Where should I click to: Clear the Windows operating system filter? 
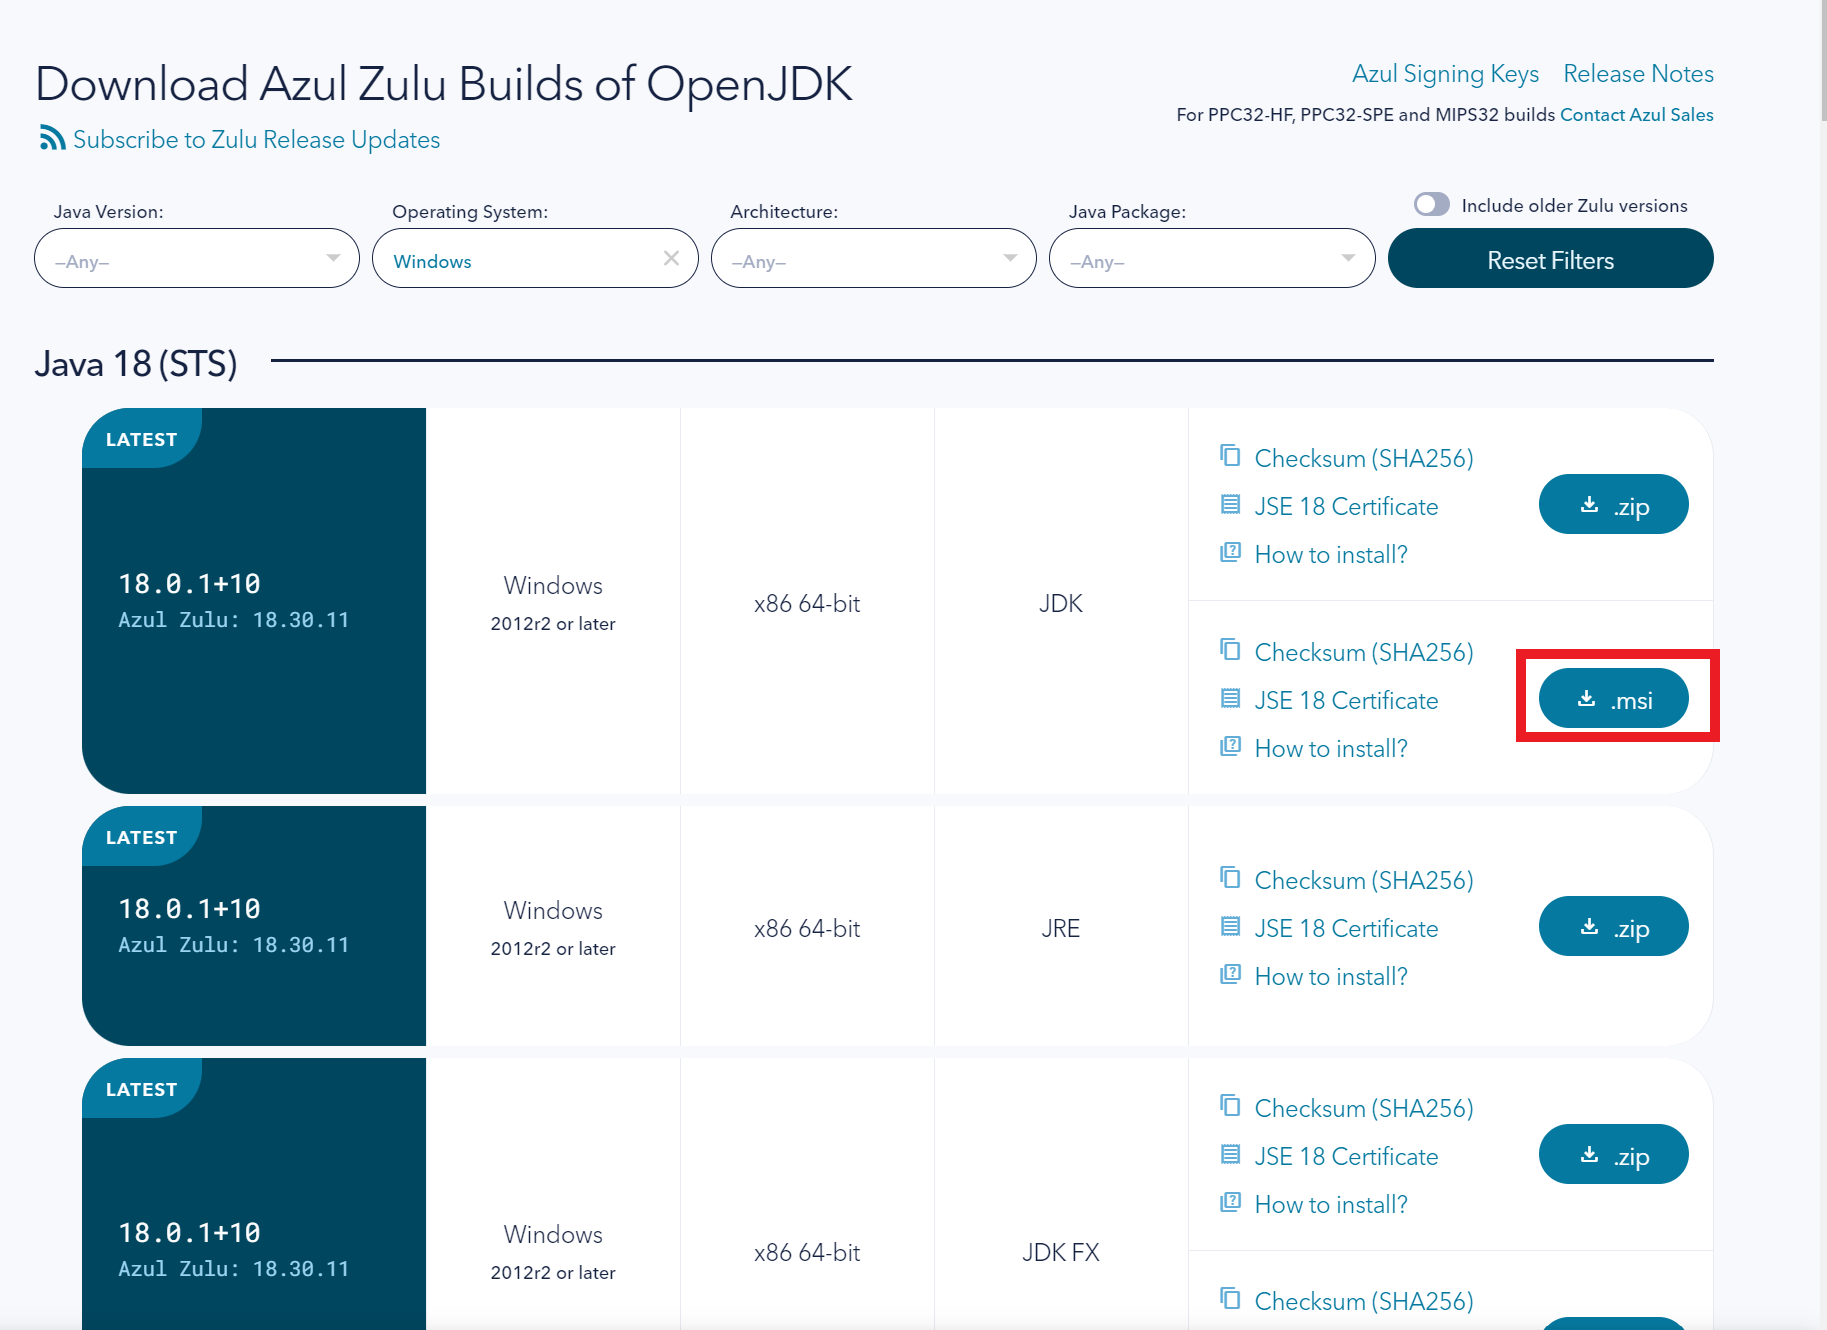671,259
